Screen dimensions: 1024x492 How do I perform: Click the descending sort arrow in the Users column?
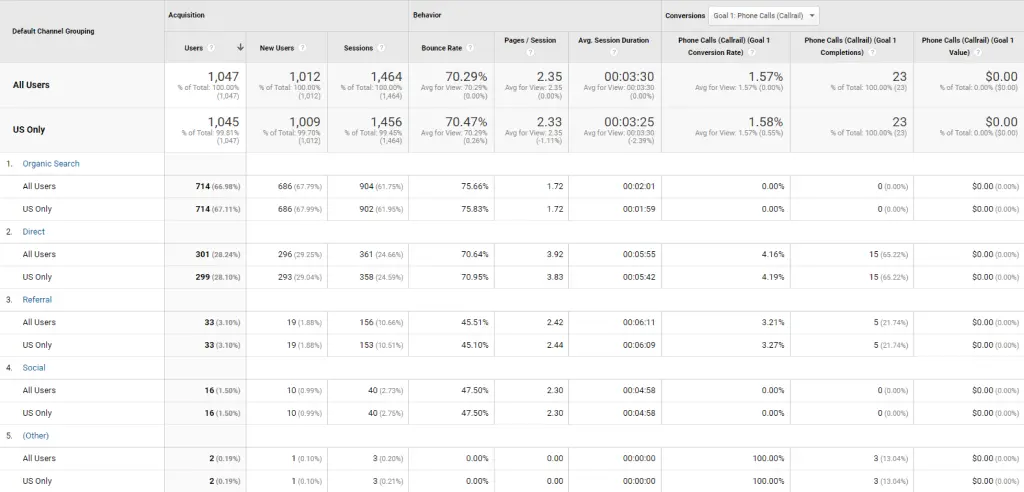(x=240, y=47)
